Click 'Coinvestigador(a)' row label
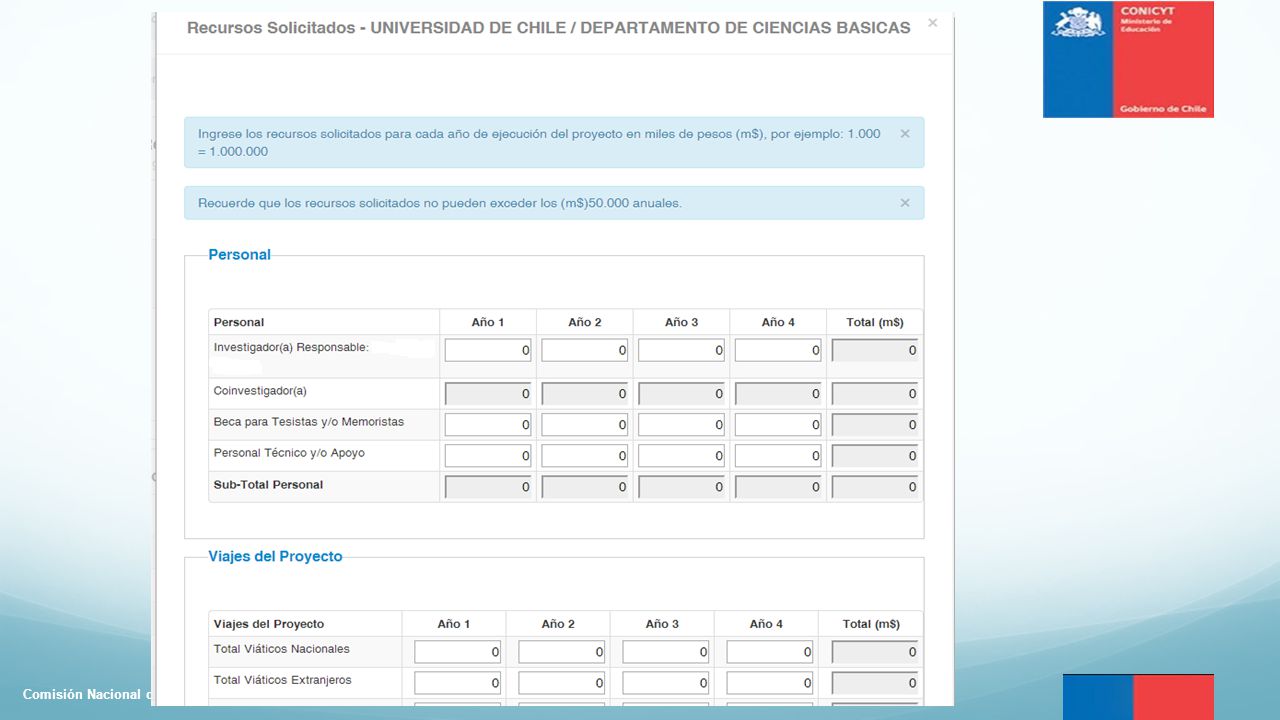This screenshot has height=720, width=1280. (260, 391)
